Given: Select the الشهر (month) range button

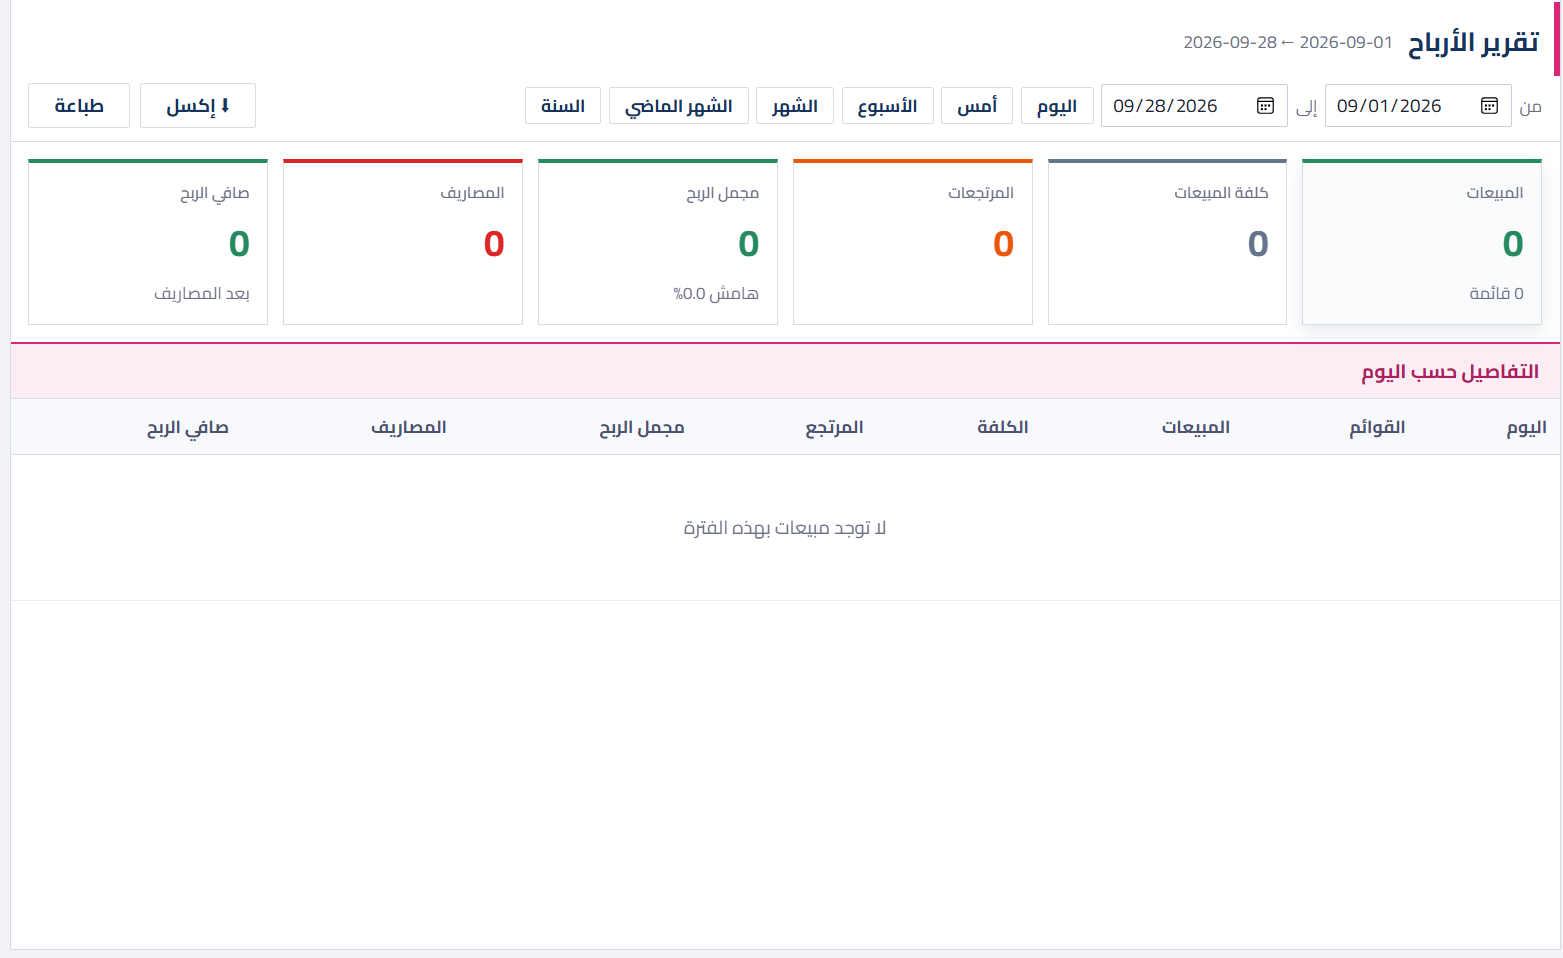Looking at the screenshot, I should point(795,106).
